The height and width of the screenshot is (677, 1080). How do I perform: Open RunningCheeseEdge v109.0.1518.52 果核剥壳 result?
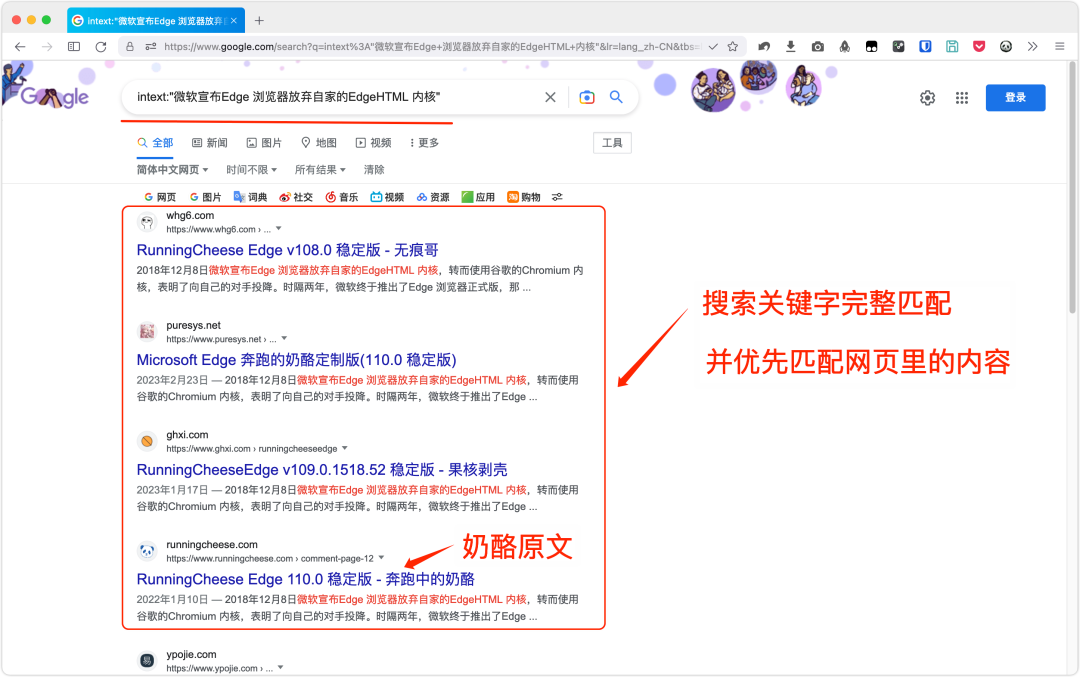[322, 470]
